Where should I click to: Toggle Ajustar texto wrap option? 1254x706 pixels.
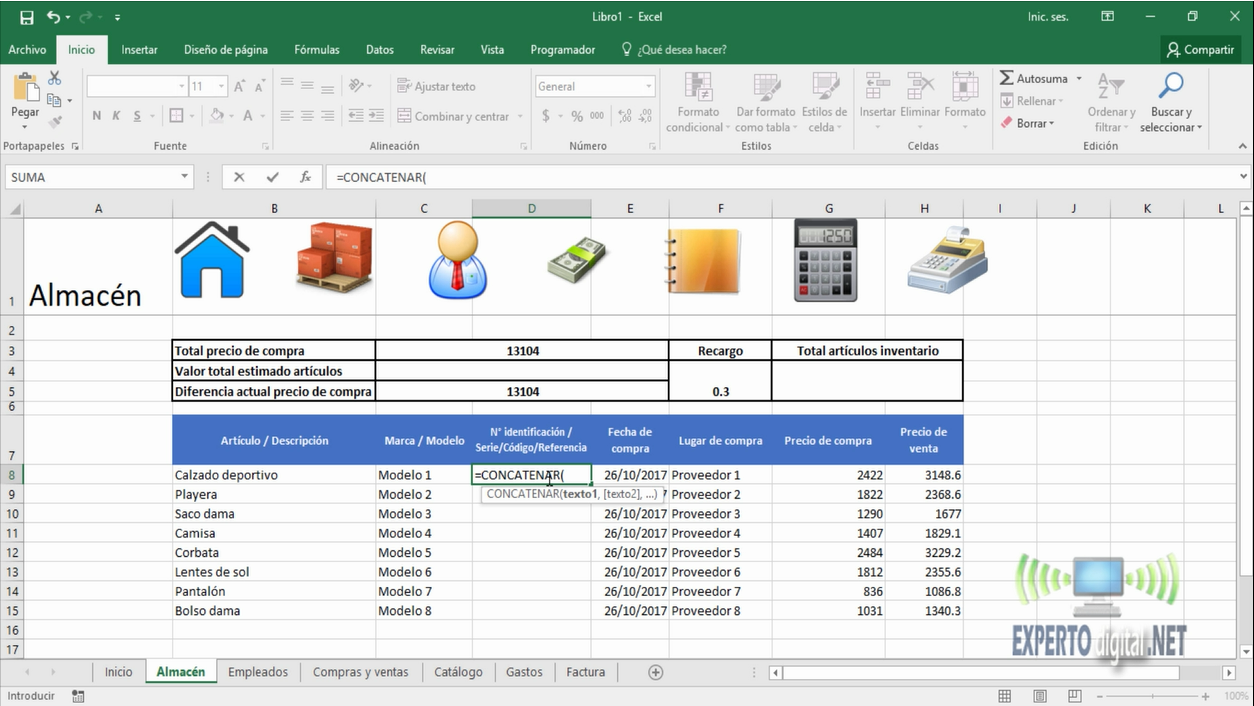click(436, 87)
